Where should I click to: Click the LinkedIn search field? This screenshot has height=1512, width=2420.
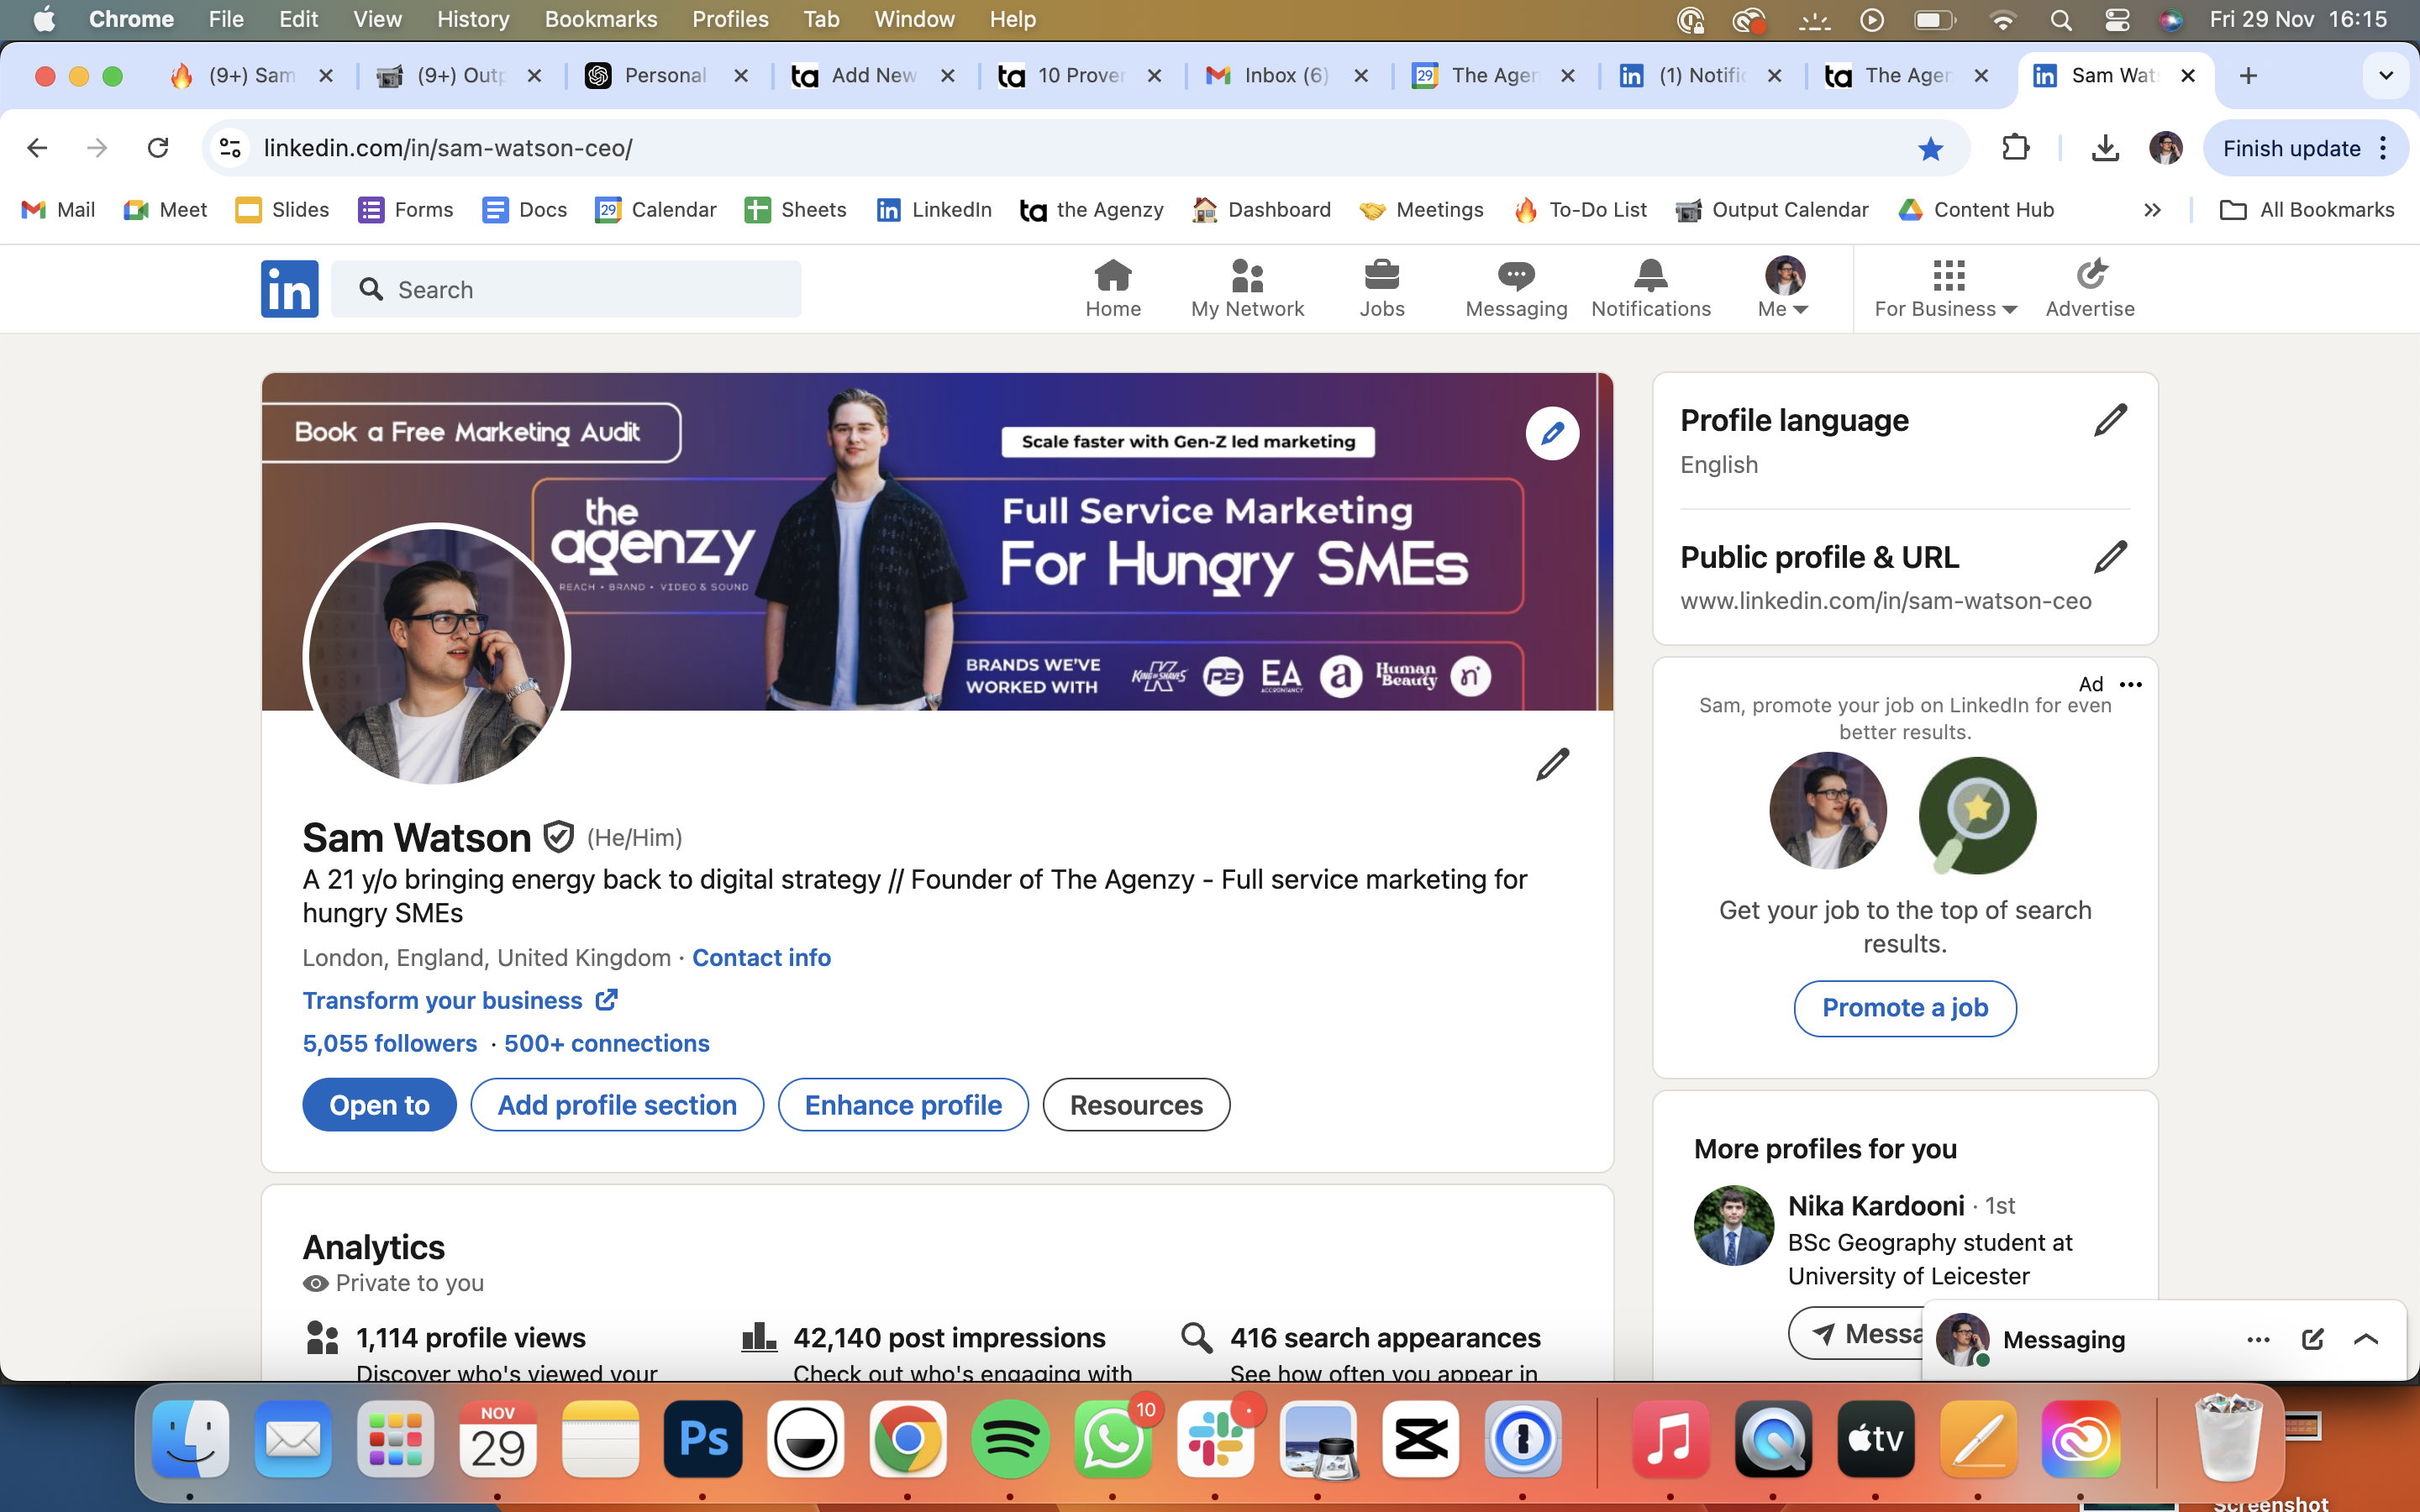566,289
